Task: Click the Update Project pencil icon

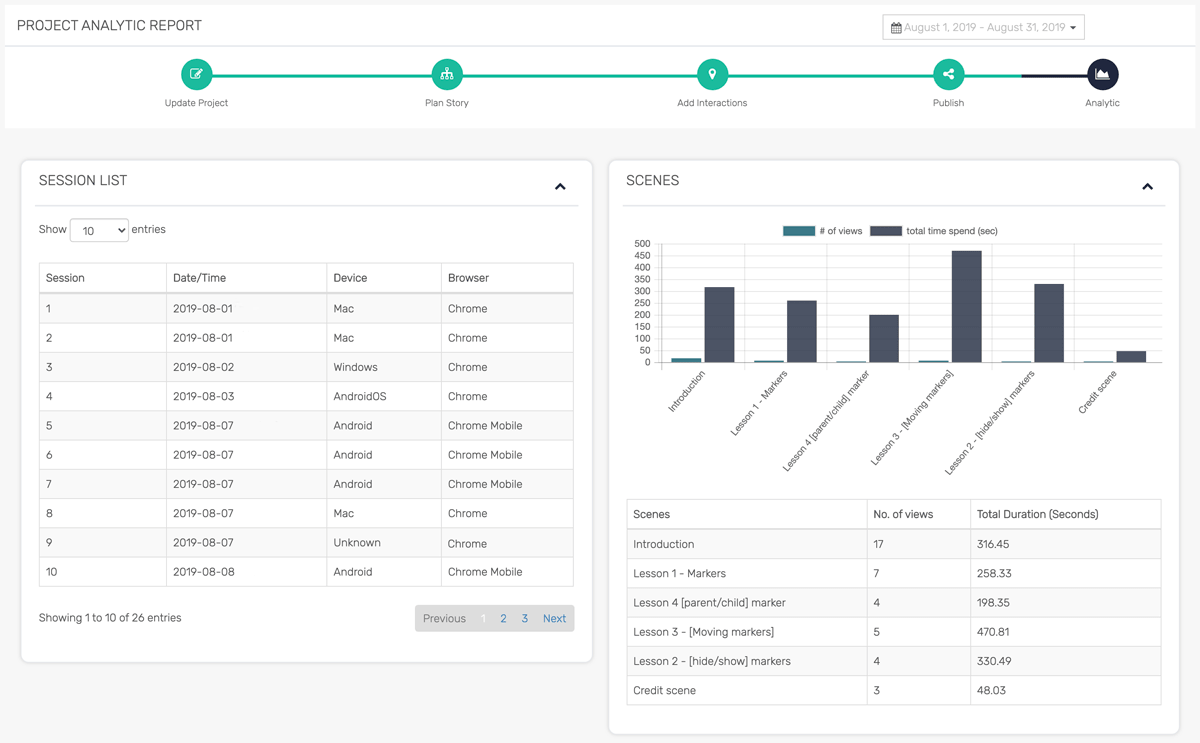Action: pyautogui.click(x=196, y=74)
